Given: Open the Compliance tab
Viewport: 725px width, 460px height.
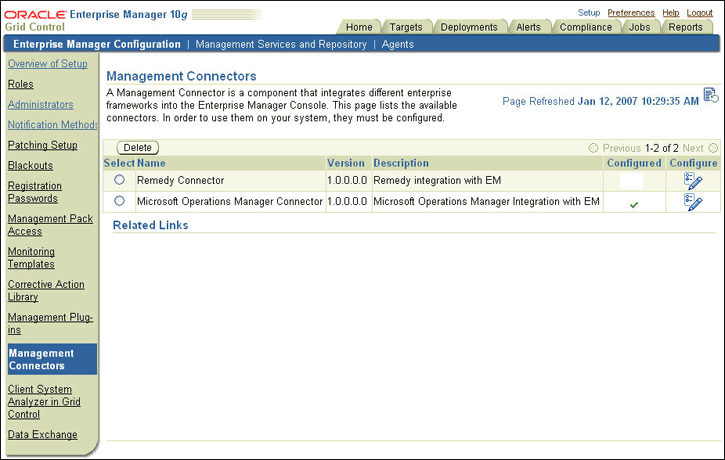Looking at the screenshot, I should point(585,27).
